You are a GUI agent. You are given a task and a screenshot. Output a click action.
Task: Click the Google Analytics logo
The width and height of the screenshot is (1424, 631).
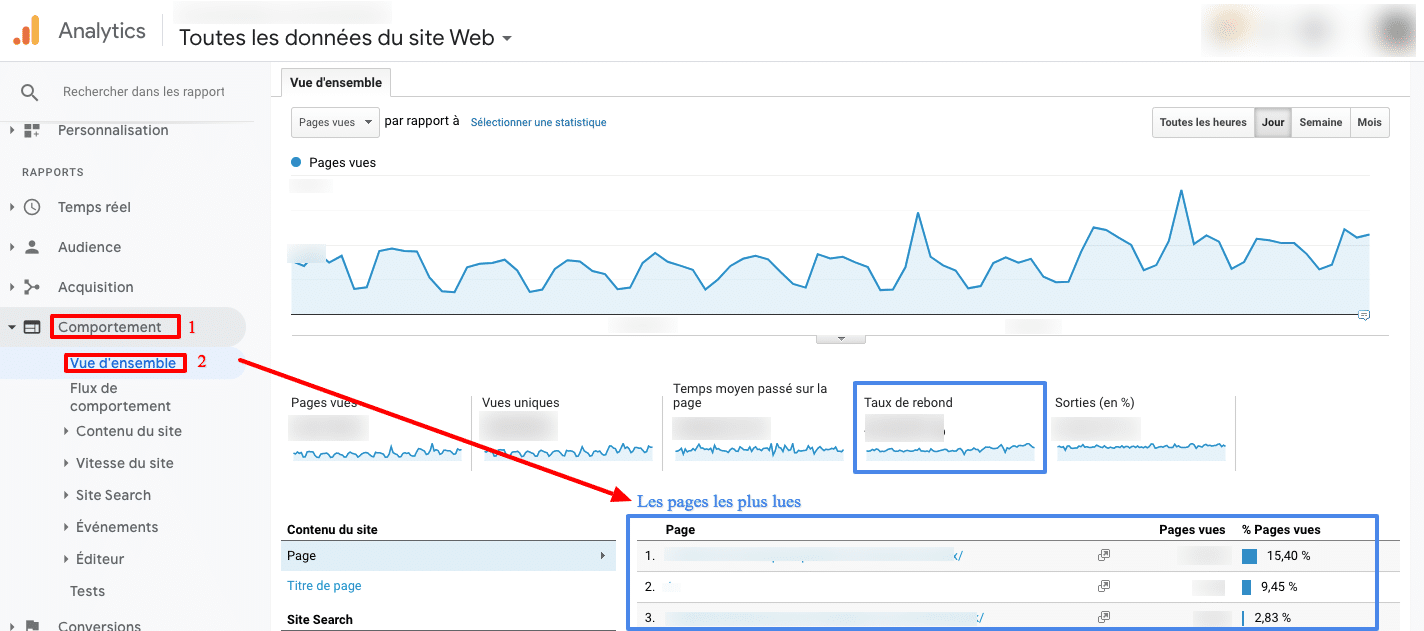click(26, 31)
